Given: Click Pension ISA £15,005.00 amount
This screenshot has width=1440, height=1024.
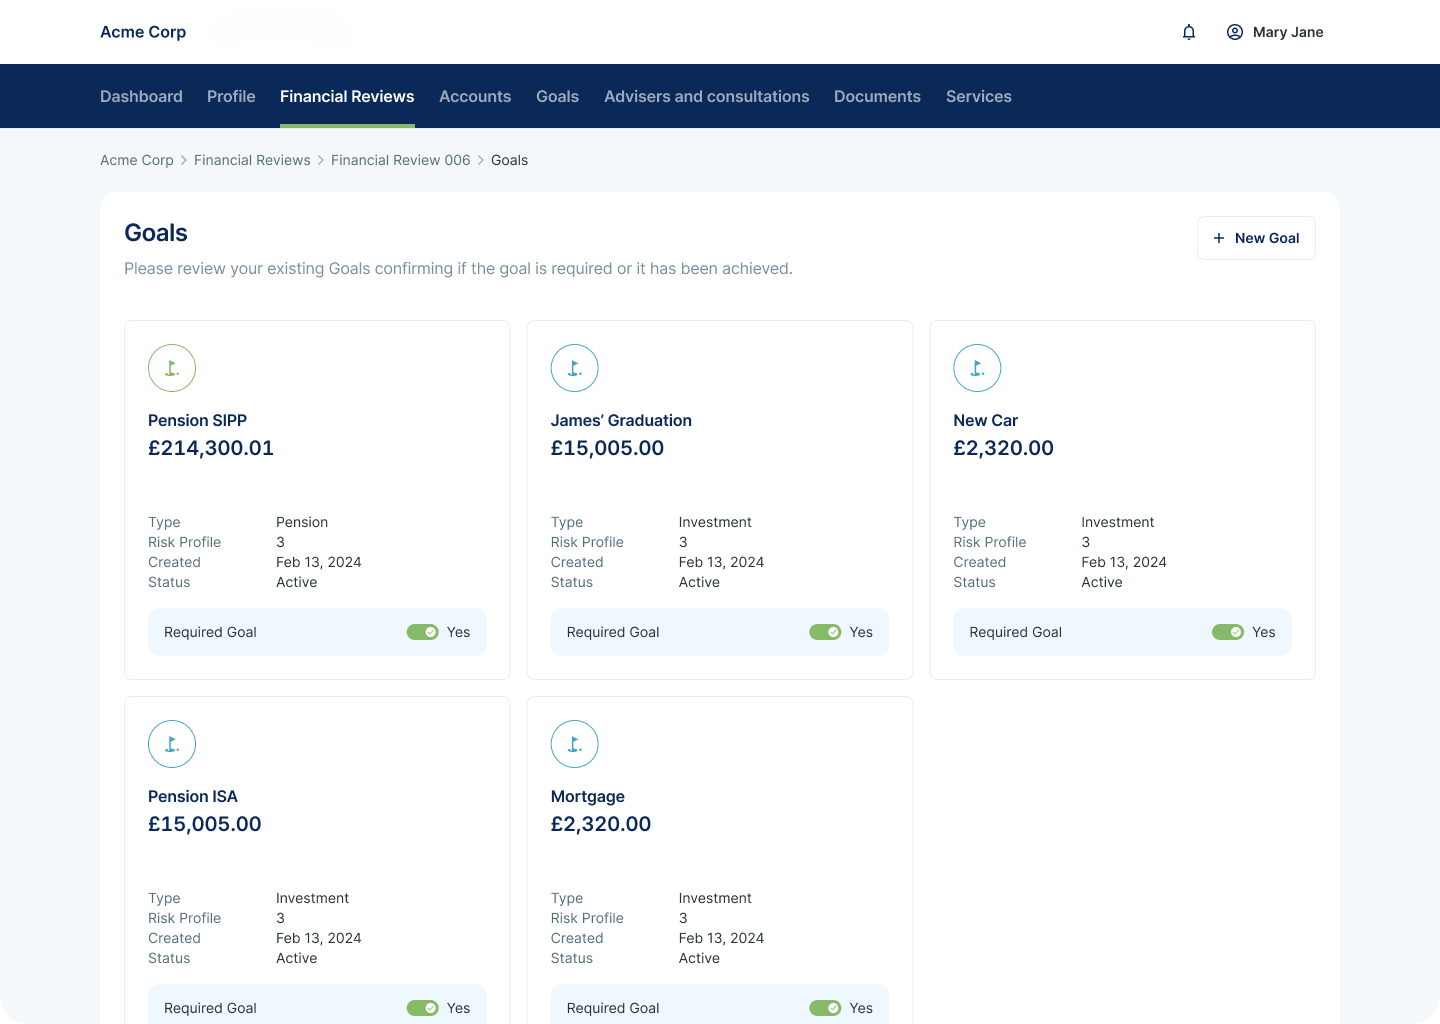Looking at the screenshot, I should 205,824.
